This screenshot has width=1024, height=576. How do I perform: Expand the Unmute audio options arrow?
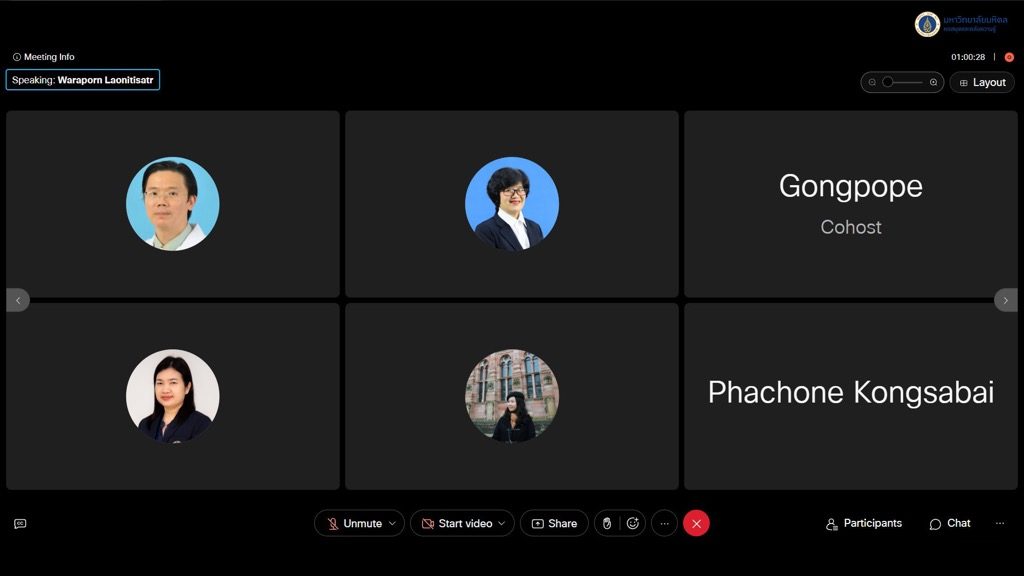[x=392, y=524]
